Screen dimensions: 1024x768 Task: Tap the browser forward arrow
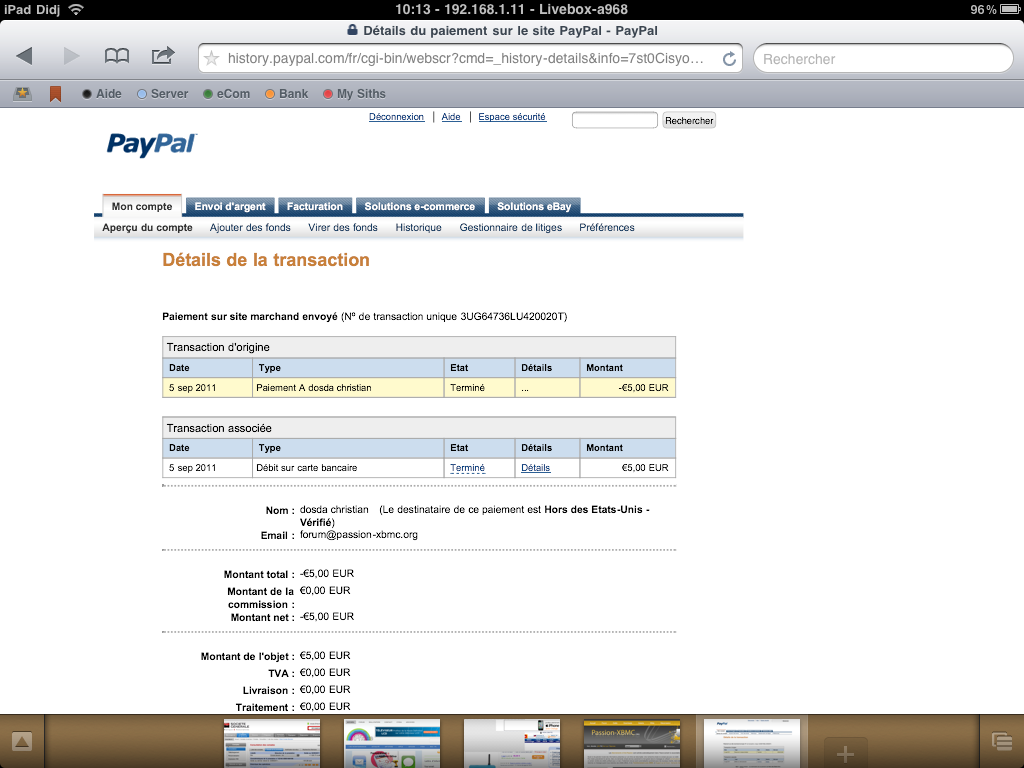[71, 56]
